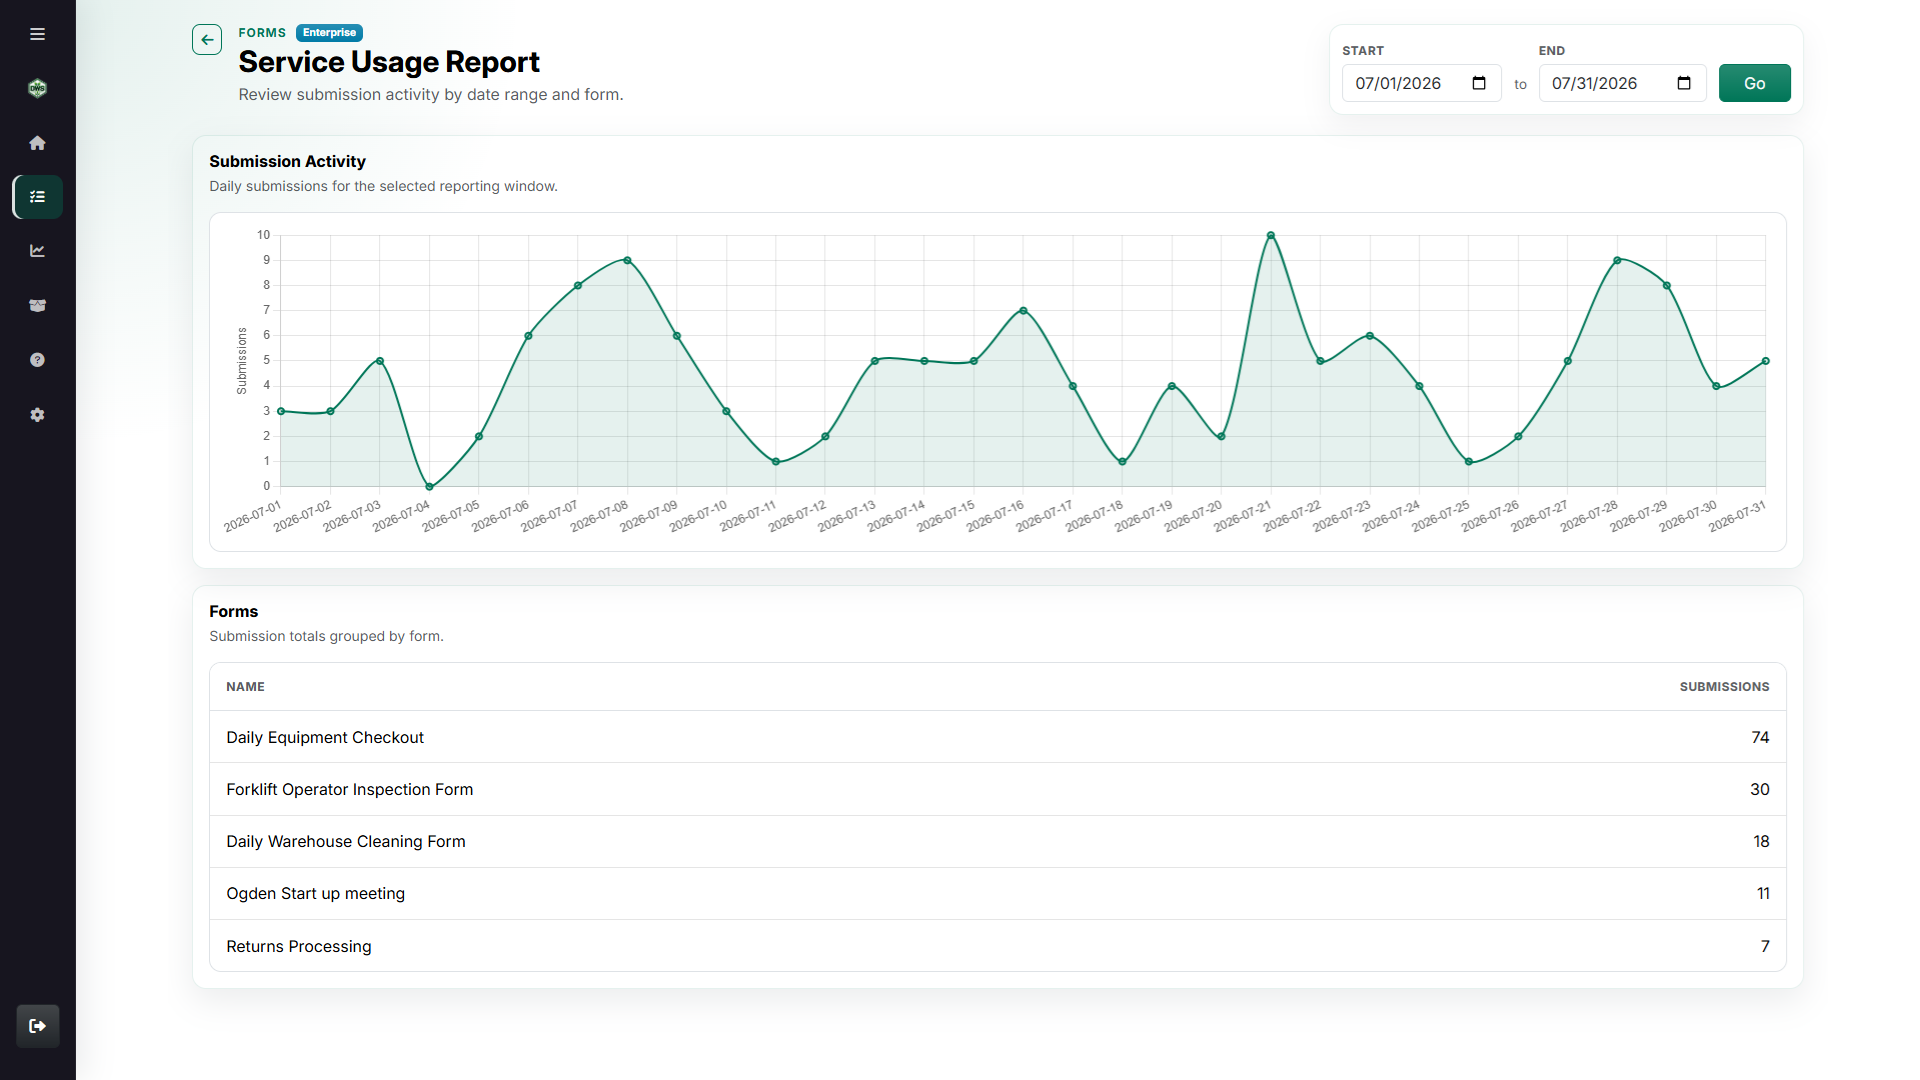Click the submissions value 11

(x=1763, y=893)
